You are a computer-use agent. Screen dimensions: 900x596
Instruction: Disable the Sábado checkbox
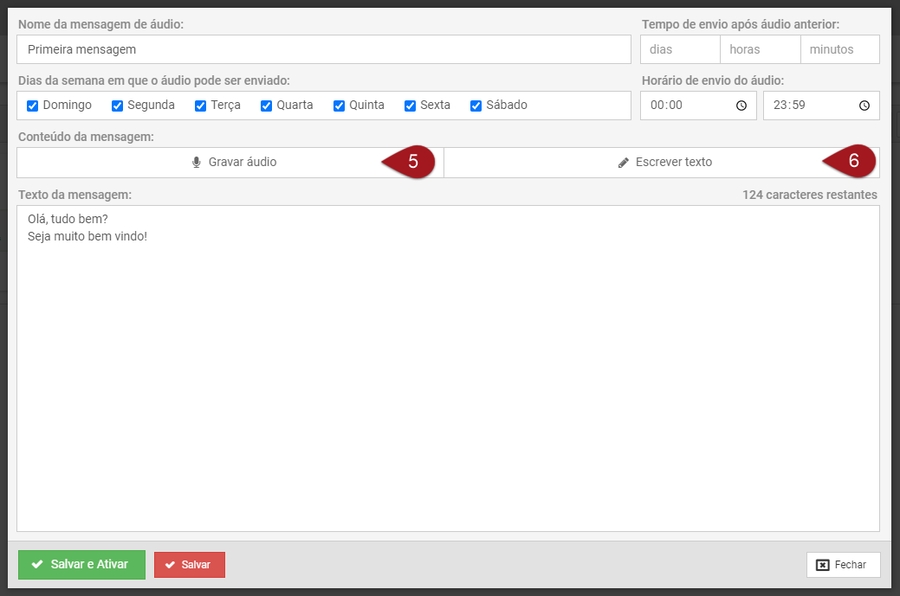[x=476, y=106]
